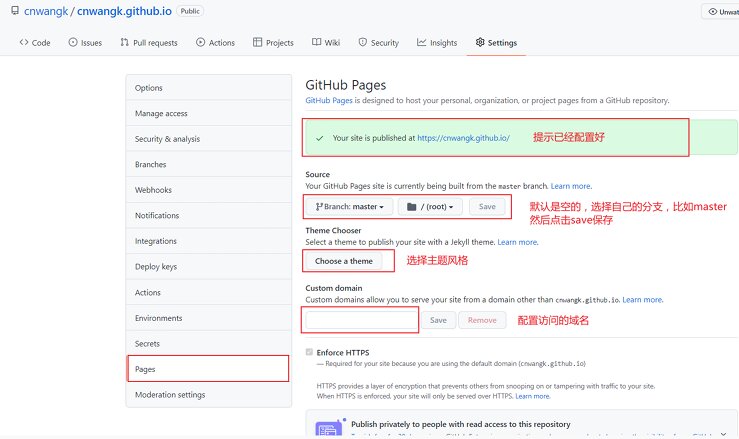This screenshot has width=739, height=439.
Task: Click the GitHub Pages intro link
Action: 328,100
